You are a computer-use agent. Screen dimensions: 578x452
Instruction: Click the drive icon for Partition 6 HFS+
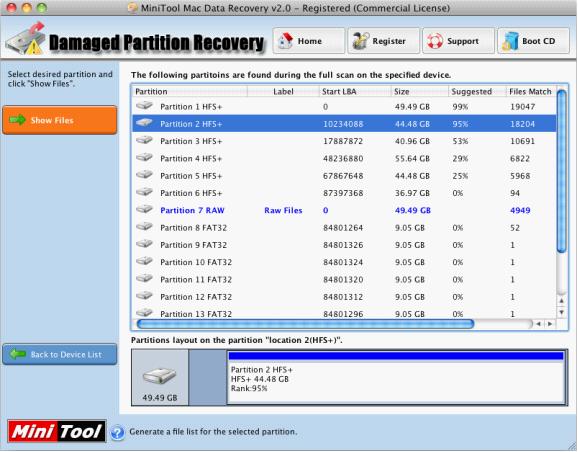click(x=144, y=192)
